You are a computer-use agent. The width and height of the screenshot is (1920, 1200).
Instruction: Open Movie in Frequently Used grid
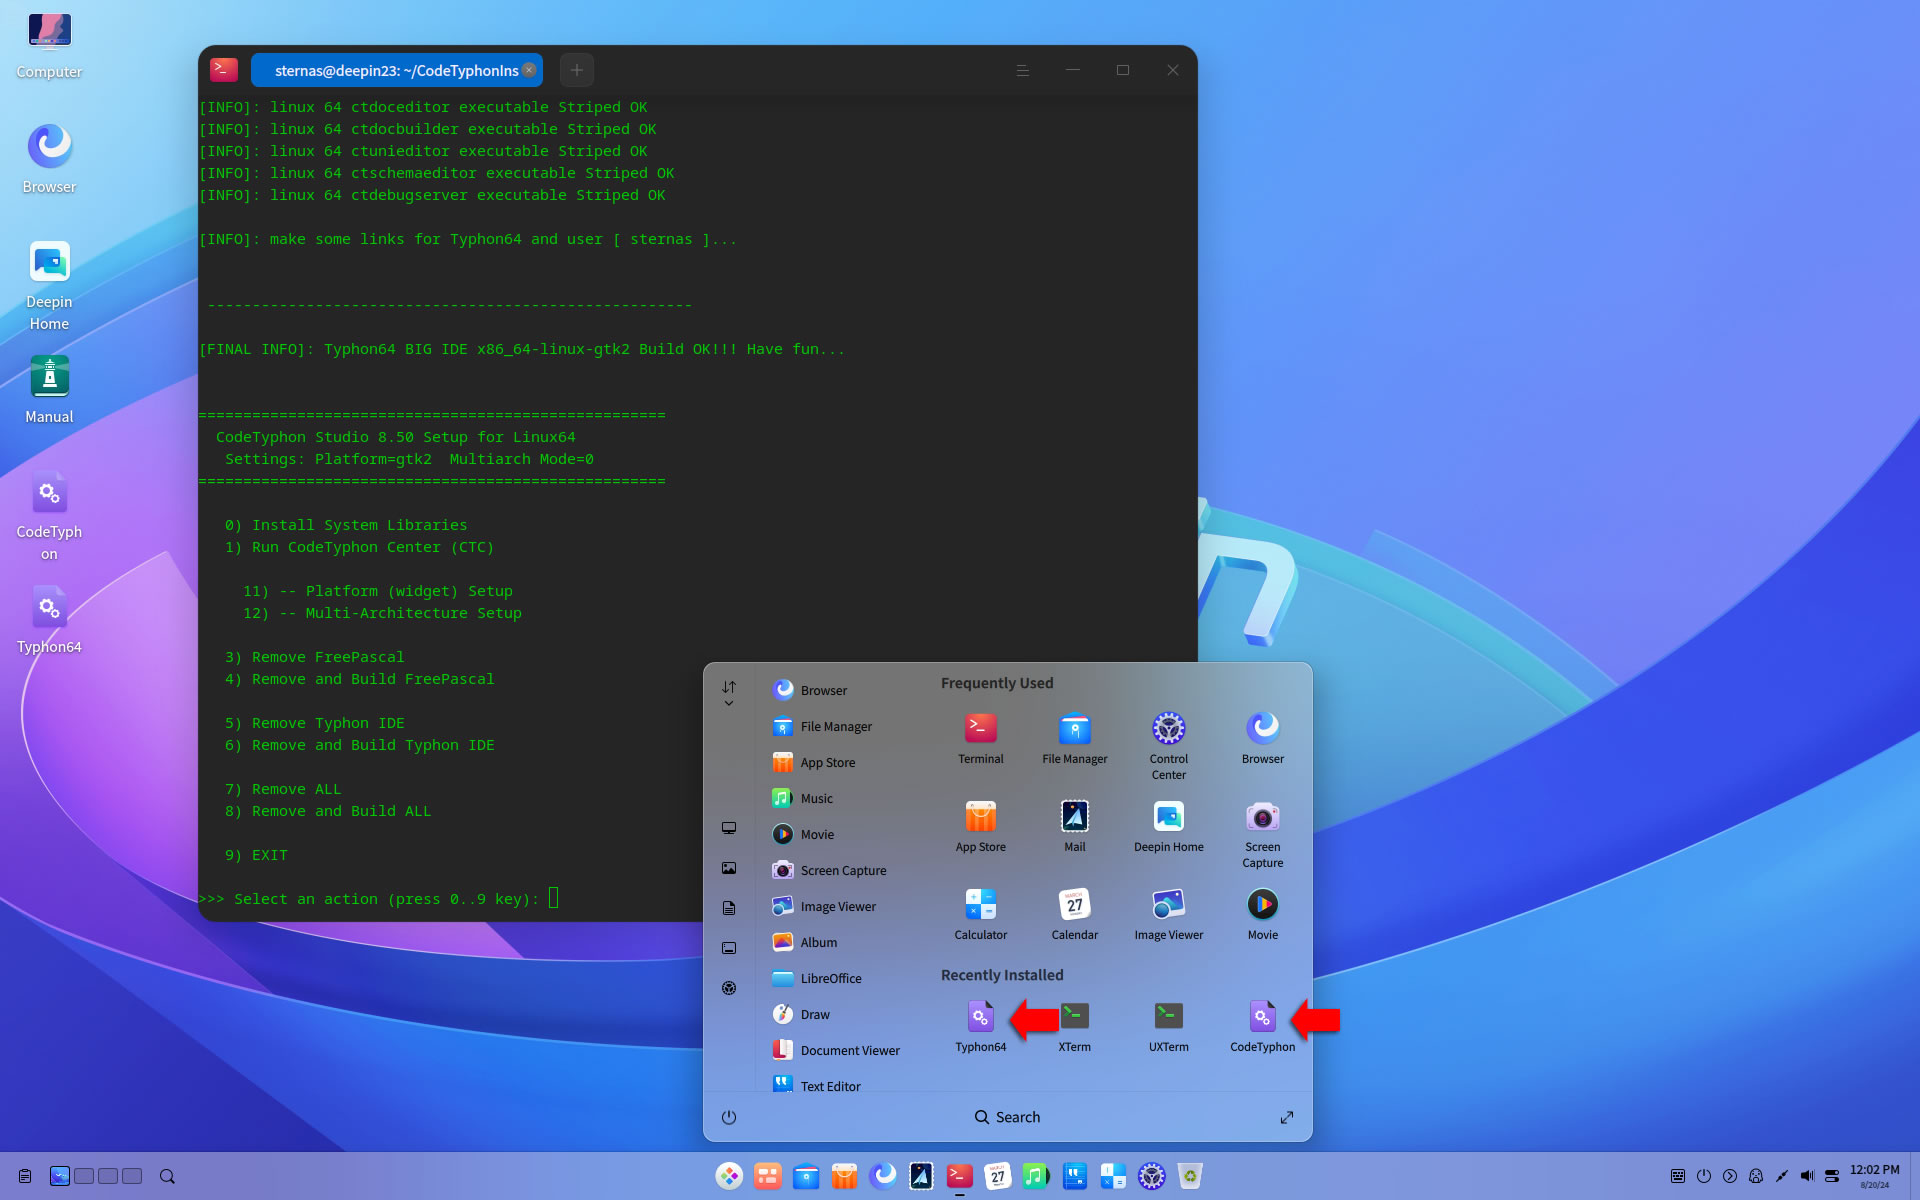1262,914
